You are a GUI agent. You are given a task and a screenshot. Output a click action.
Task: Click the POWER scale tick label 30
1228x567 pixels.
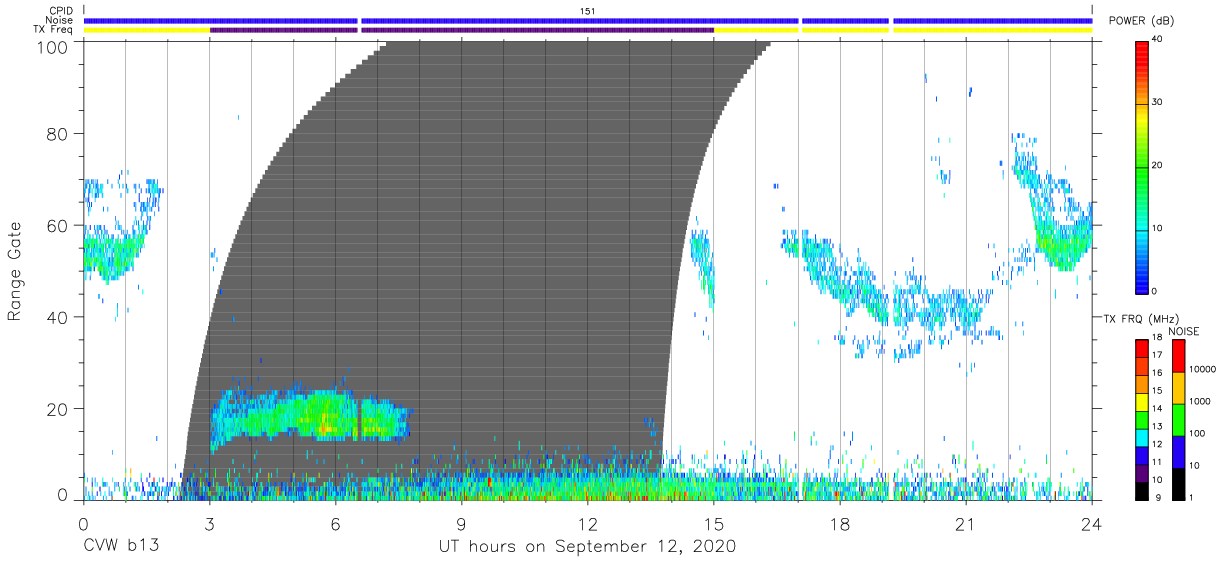1158,102
